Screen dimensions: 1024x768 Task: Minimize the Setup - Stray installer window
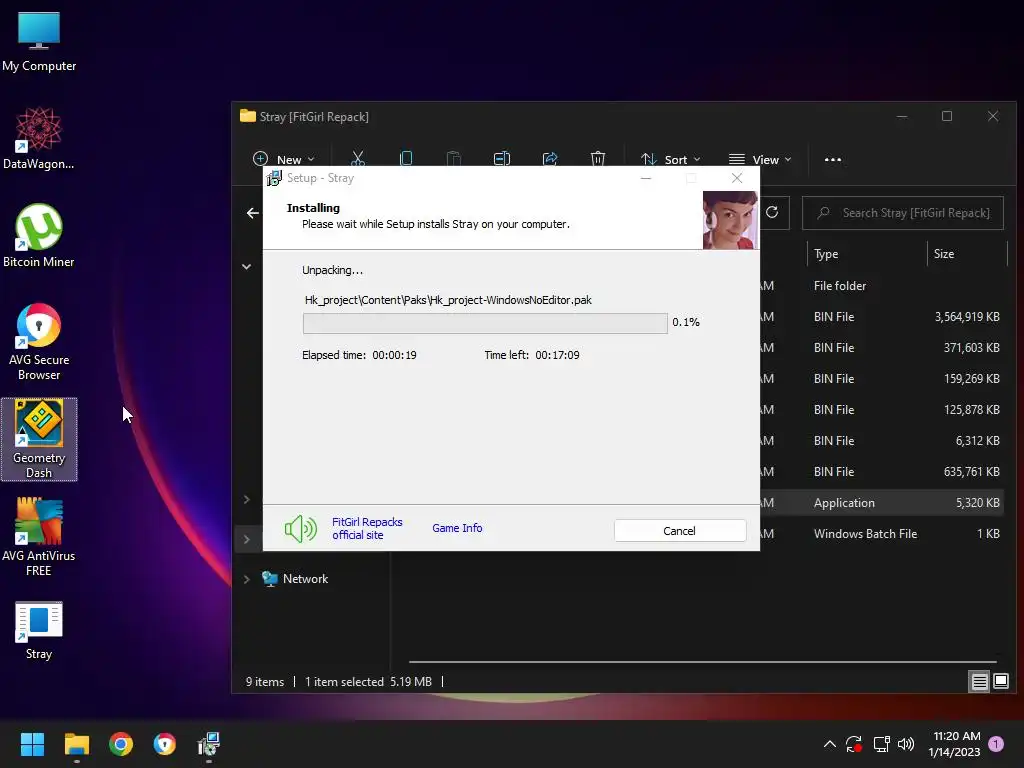[x=646, y=178]
